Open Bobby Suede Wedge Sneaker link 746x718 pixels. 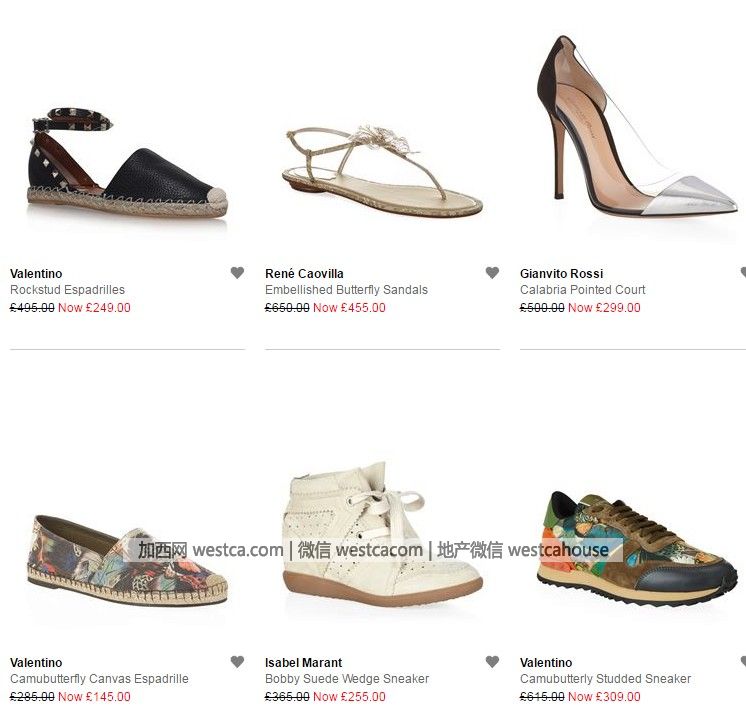(347, 679)
